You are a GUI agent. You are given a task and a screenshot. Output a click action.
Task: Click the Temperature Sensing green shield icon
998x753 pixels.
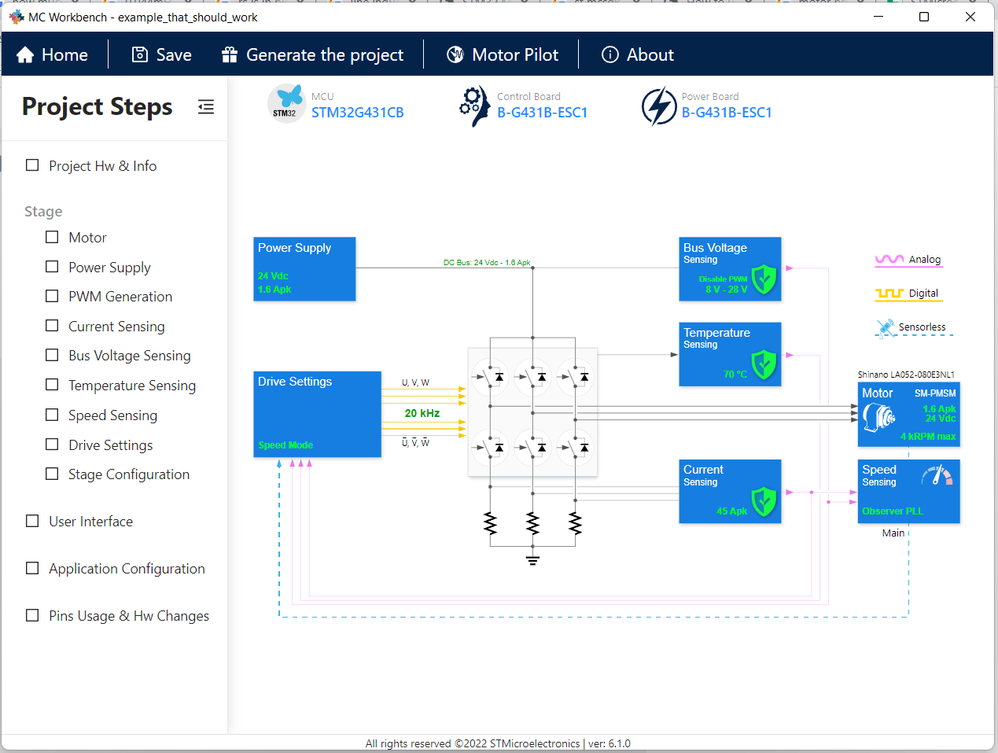764,365
